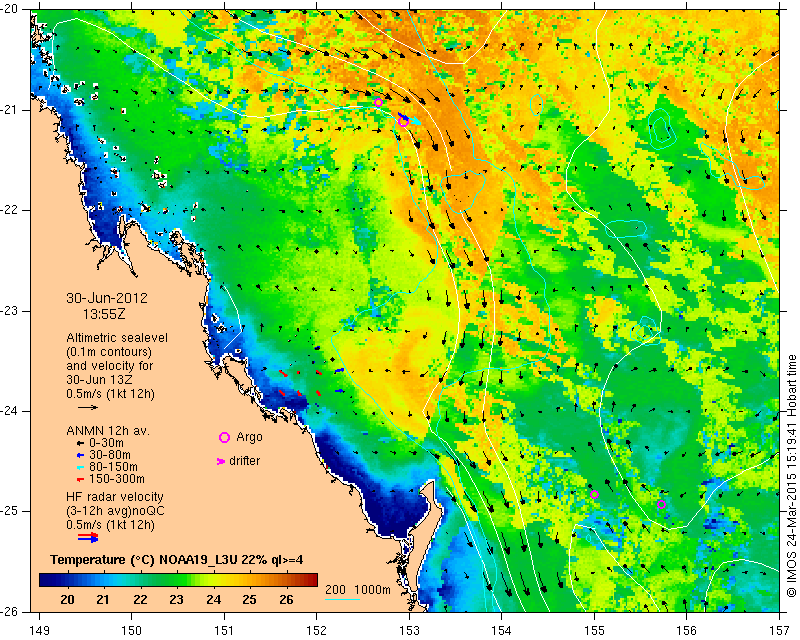Click the 24 value on temperature colorbar
The height and width of the screenshot is (640, 800).
(213, 599)
